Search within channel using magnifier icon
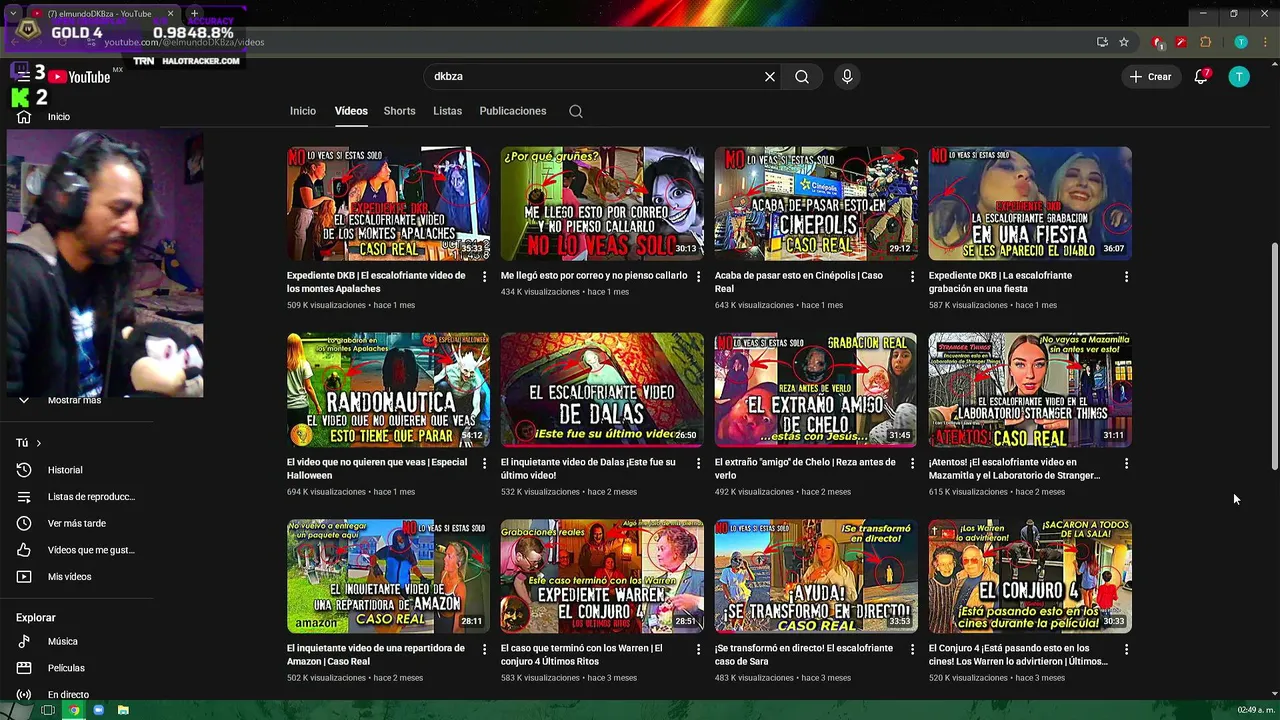 tap(576, 111)
